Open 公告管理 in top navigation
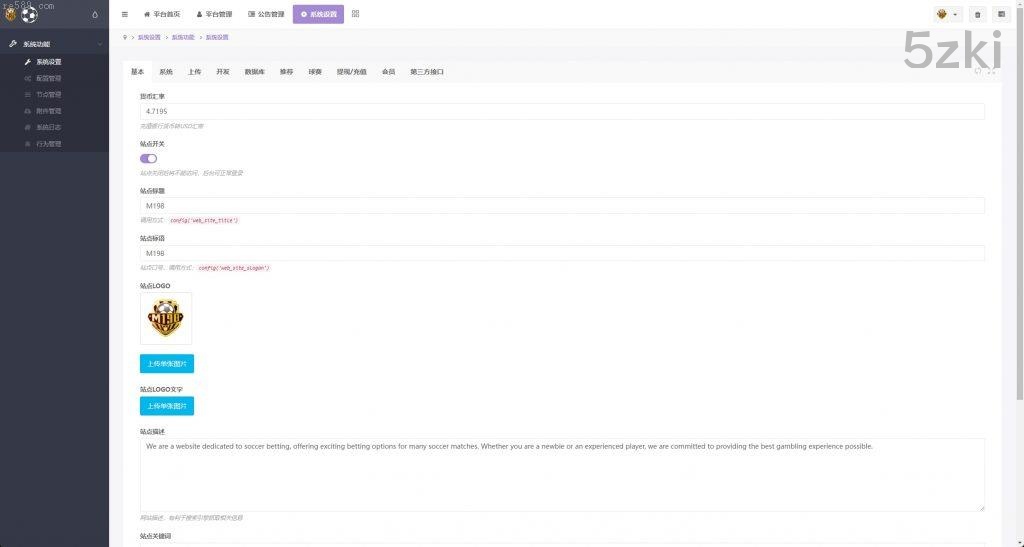The width and height of the screenshot is (1024, 547). click(x=266, y=14)
